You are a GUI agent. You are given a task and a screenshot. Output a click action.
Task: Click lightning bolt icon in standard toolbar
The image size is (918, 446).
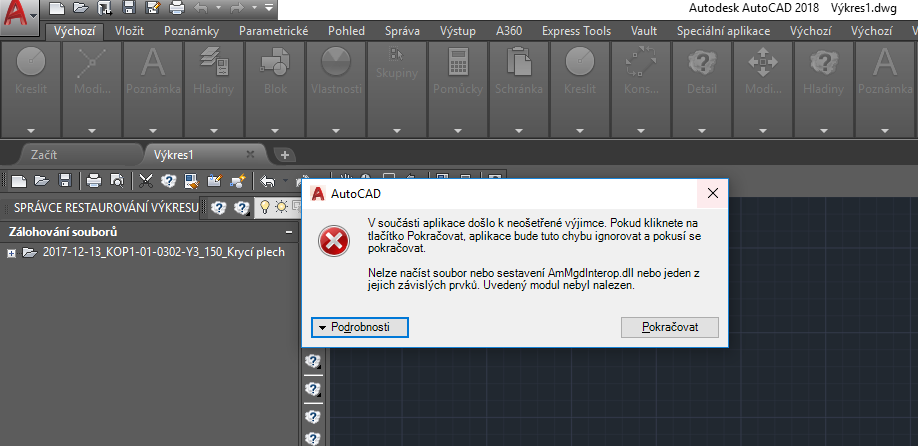[x=238, y=181]
